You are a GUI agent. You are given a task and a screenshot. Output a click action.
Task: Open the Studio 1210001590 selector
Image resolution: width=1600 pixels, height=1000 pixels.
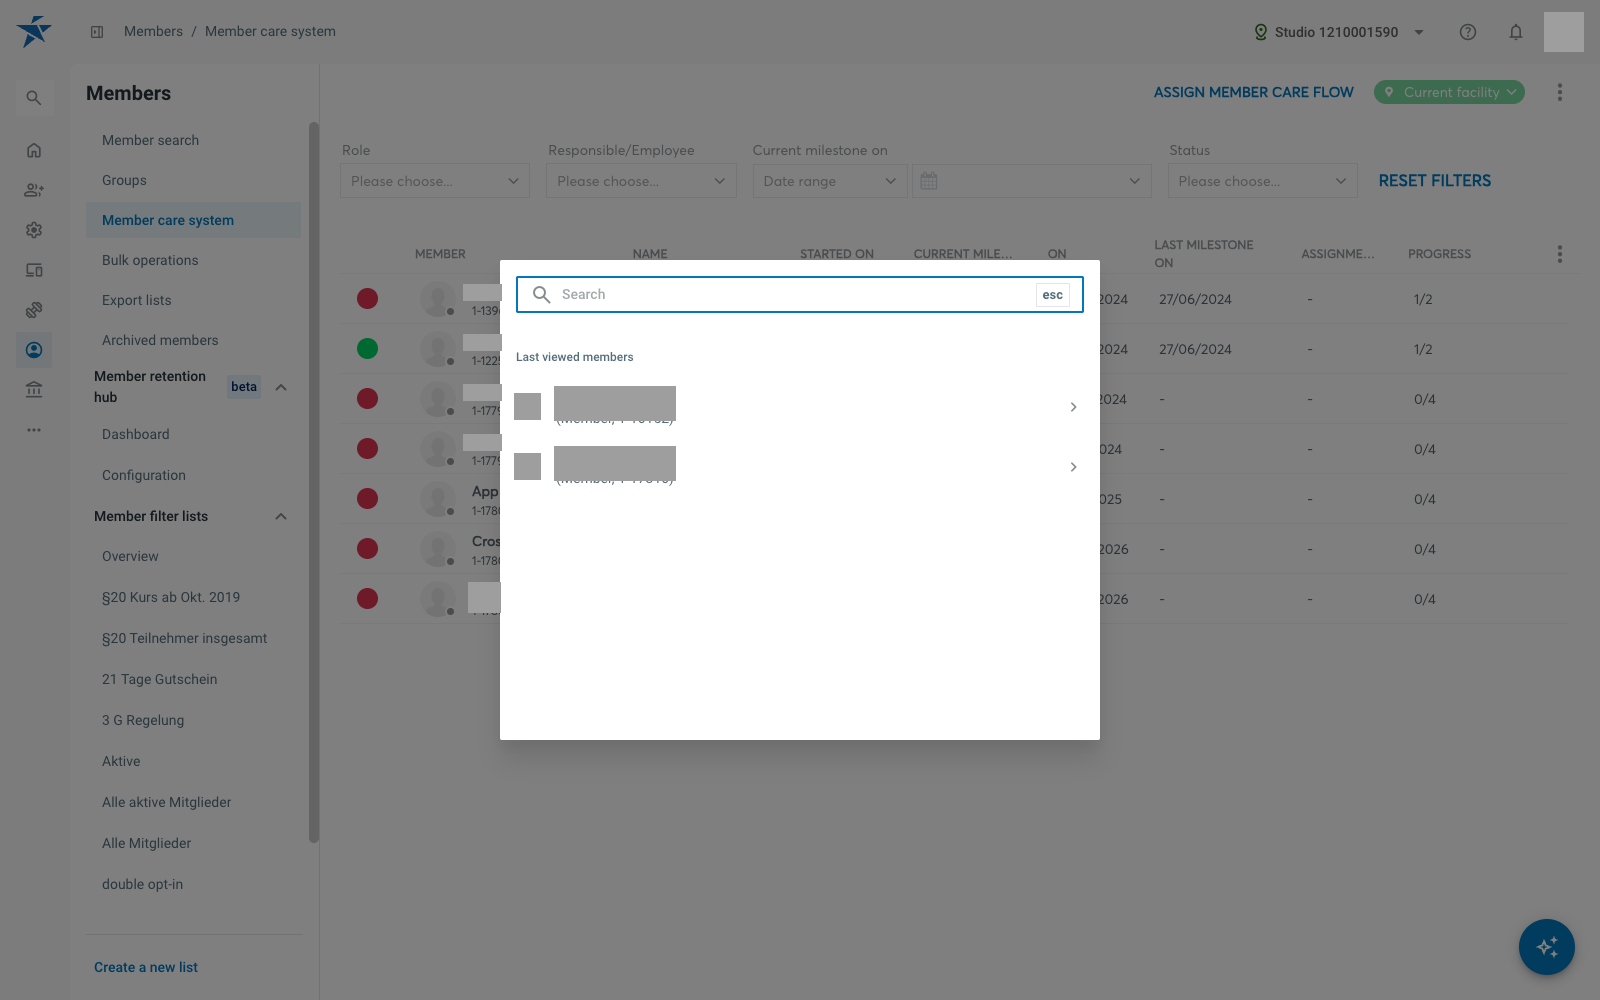click(x=1339, y=32)
